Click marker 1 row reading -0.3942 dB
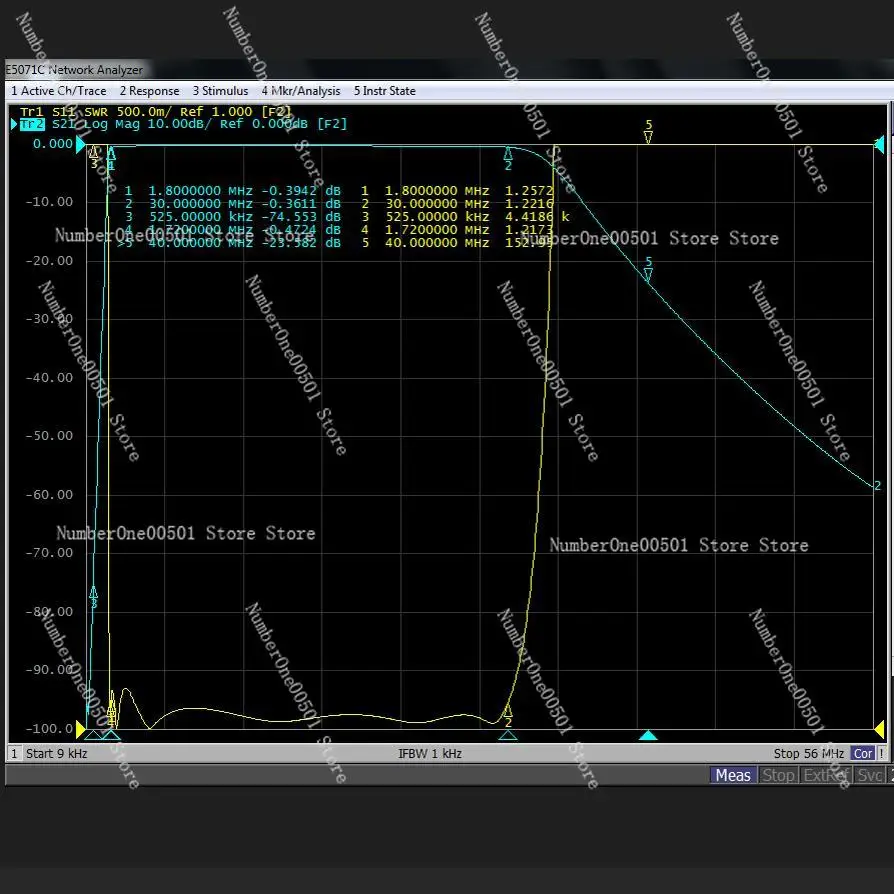The width and height of the screenshot is (894, 894). [233, 190]
